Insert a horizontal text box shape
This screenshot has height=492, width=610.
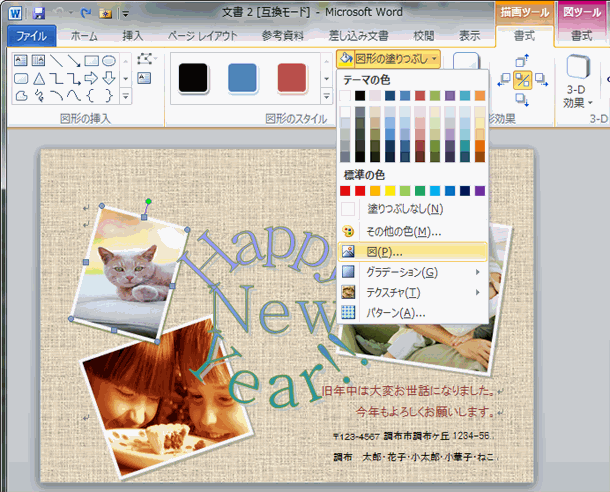point(21,60)
